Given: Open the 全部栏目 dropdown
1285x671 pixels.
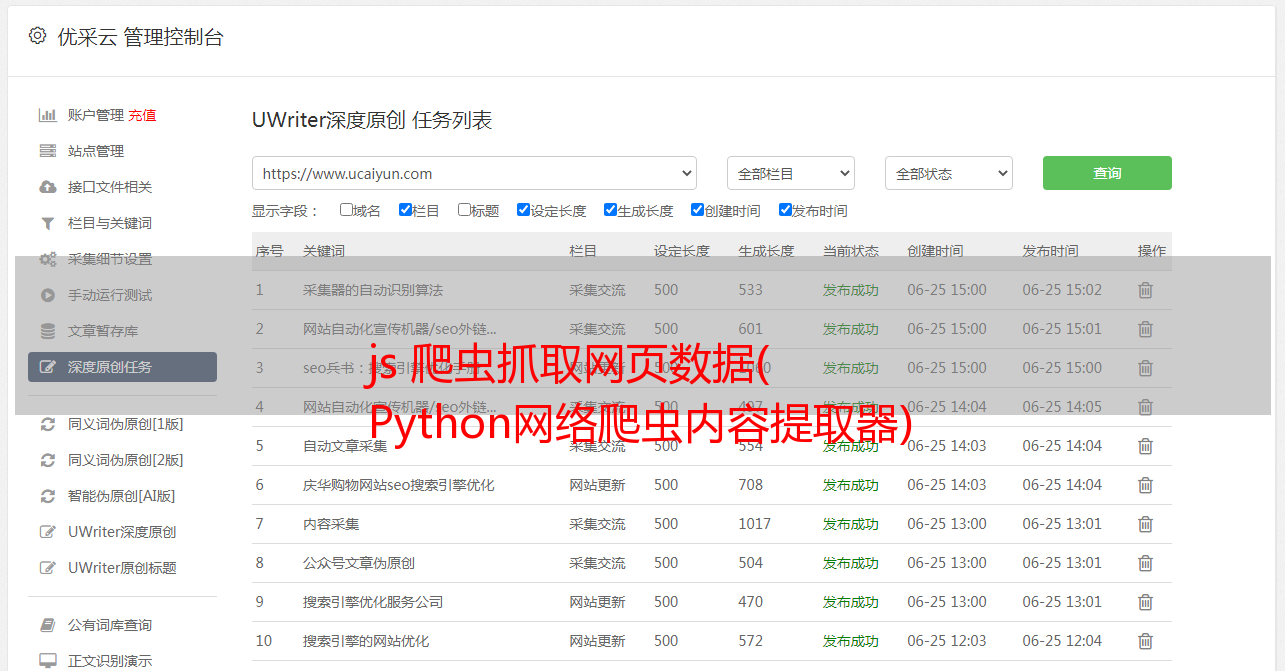Looking at the screenshot, I should pyautogui.click(x=790, y=173).
